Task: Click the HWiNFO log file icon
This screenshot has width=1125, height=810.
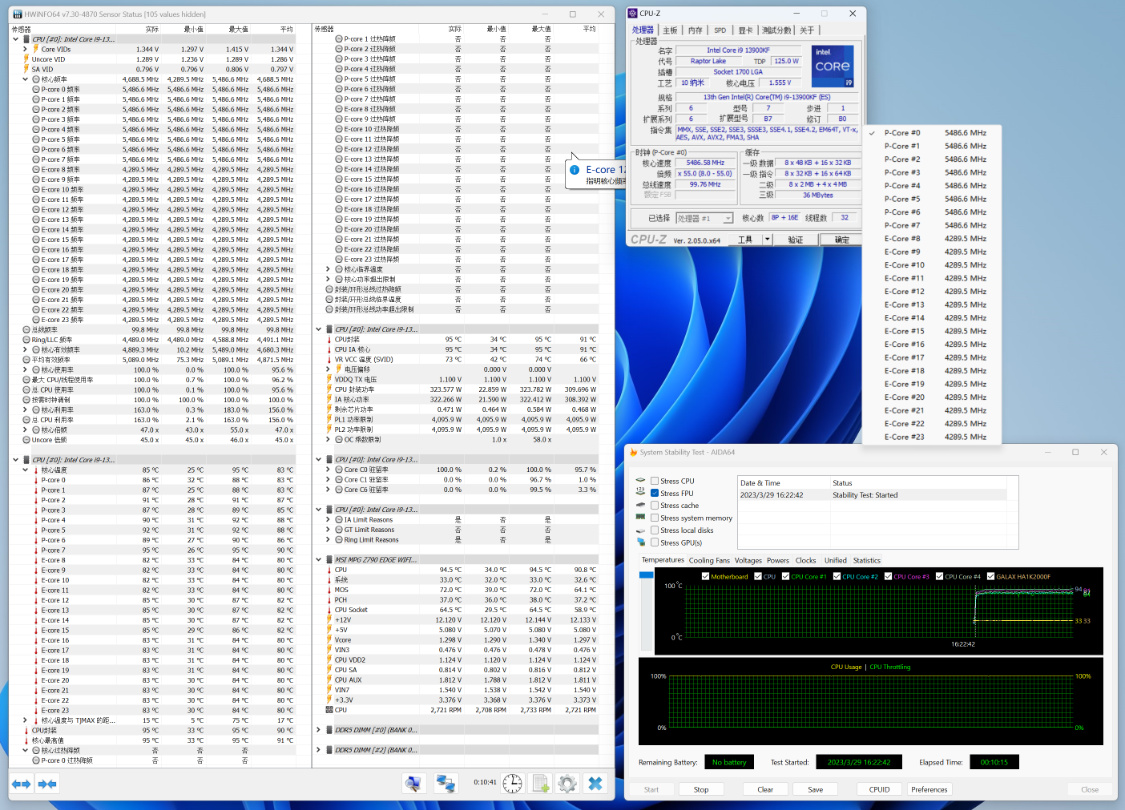Action: click(x=540, y=783)
